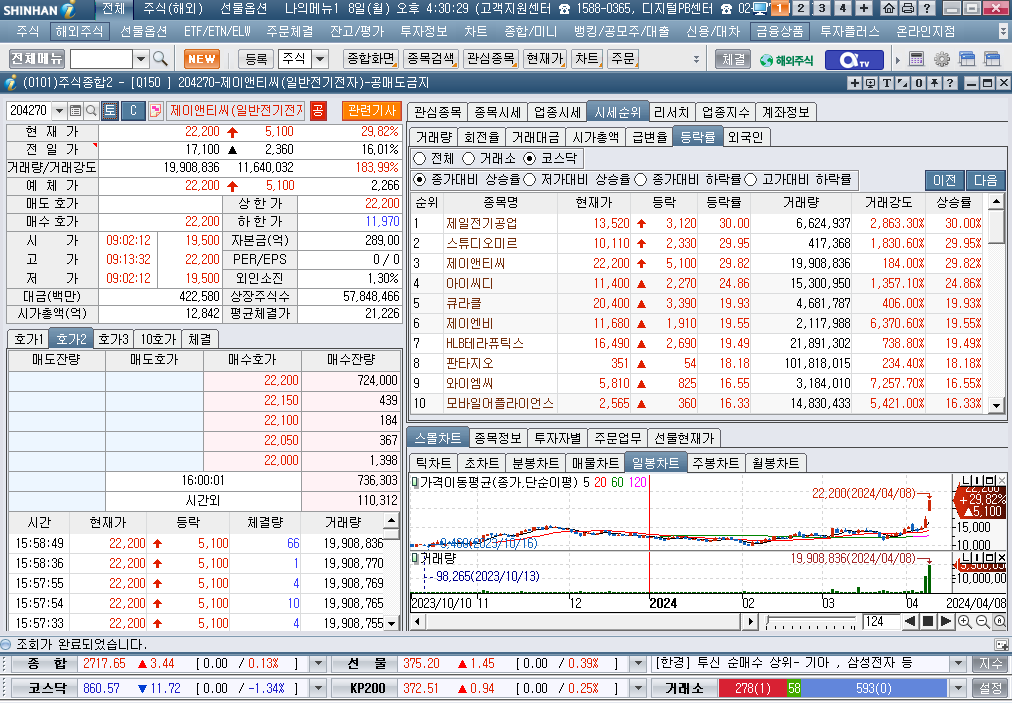Open the 주식 type dropdown in toolbar

(x=320, y=59)
